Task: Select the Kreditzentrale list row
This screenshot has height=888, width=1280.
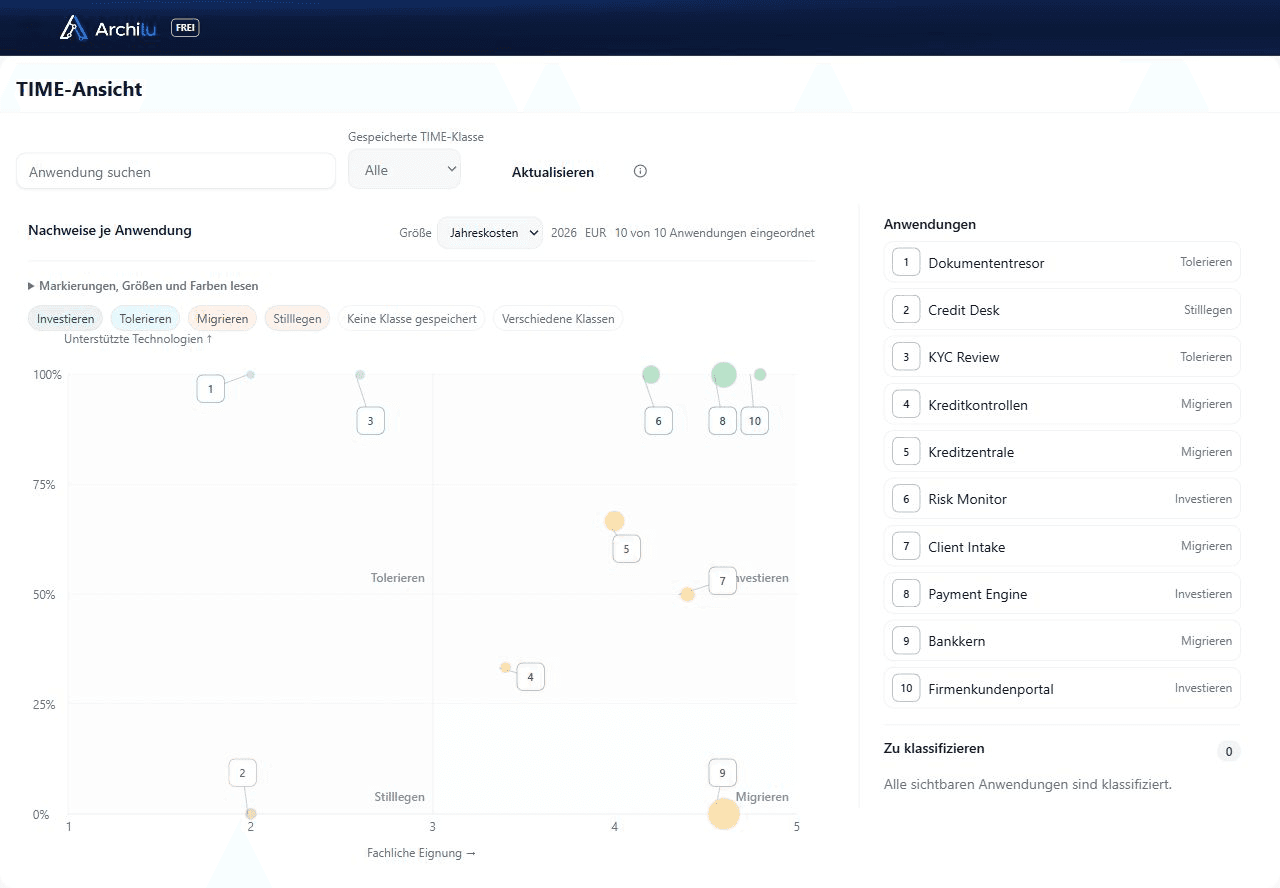Action: point(1062,452)
